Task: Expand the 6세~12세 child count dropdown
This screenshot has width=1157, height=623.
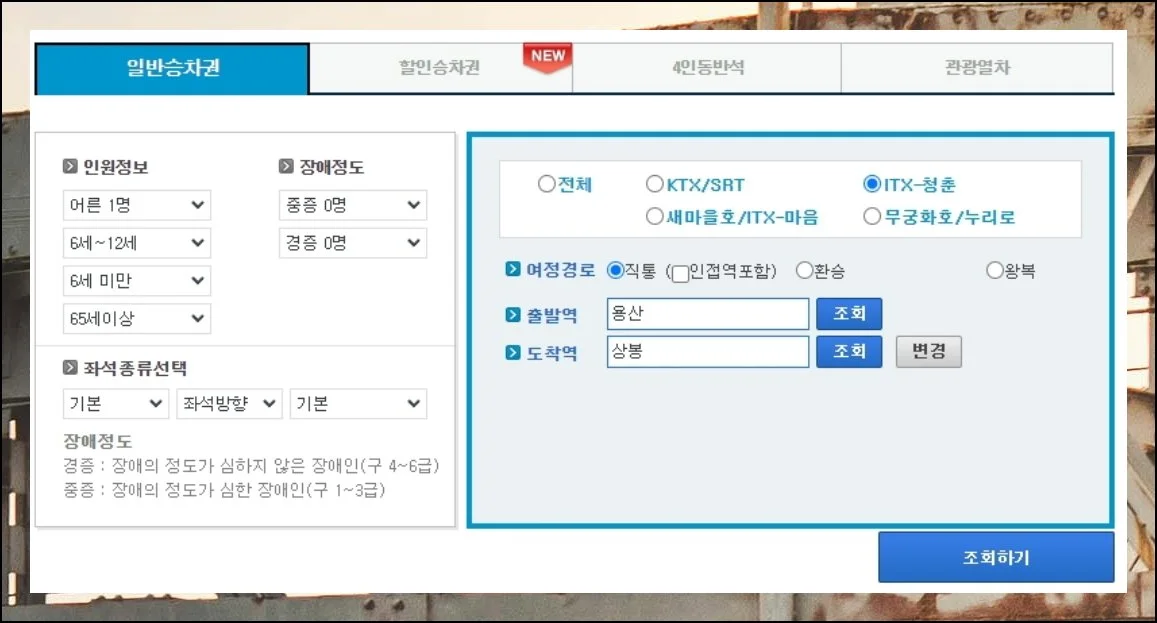Action: [x=136, y=243]
